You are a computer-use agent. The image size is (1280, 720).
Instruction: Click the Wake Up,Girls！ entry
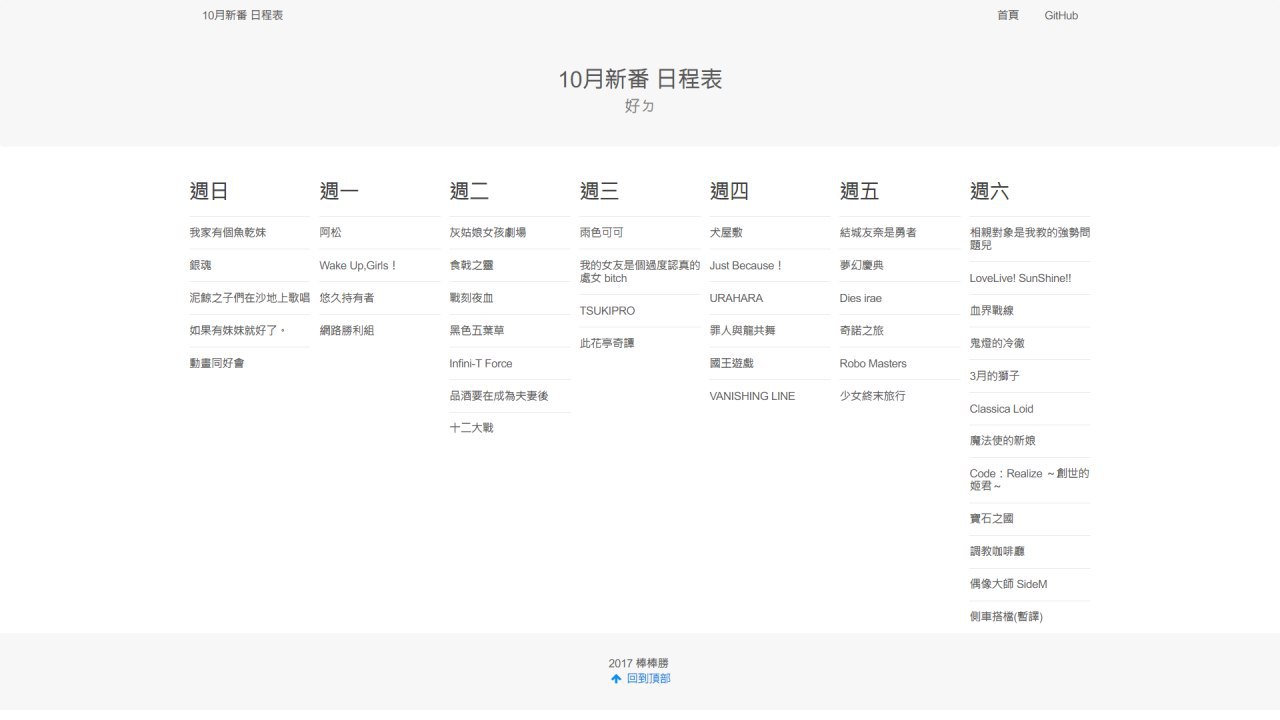tap(359, 265)
